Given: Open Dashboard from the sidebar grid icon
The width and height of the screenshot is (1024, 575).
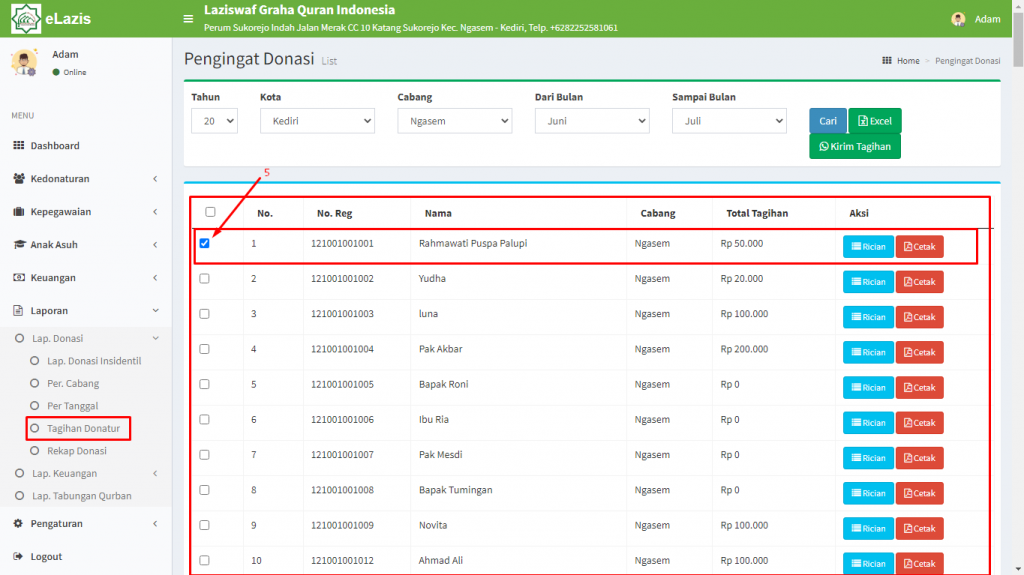Looking at the screenshot, I should click(18, 145).
